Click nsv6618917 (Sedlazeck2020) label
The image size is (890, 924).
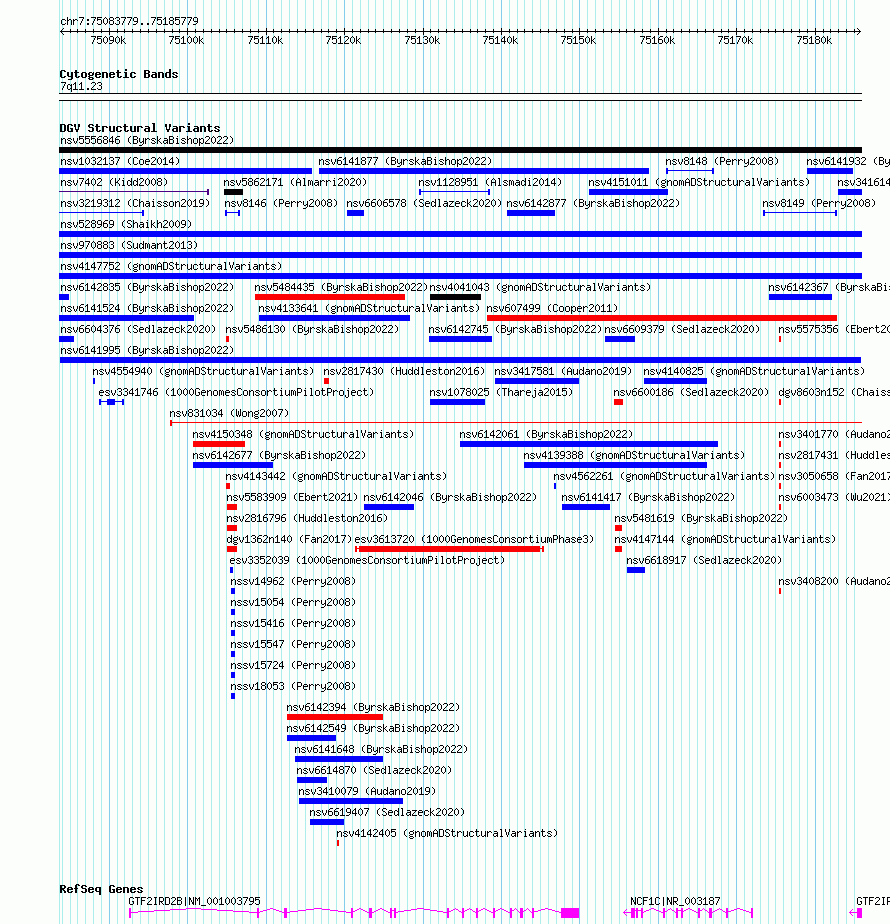[x=704, y=560]
